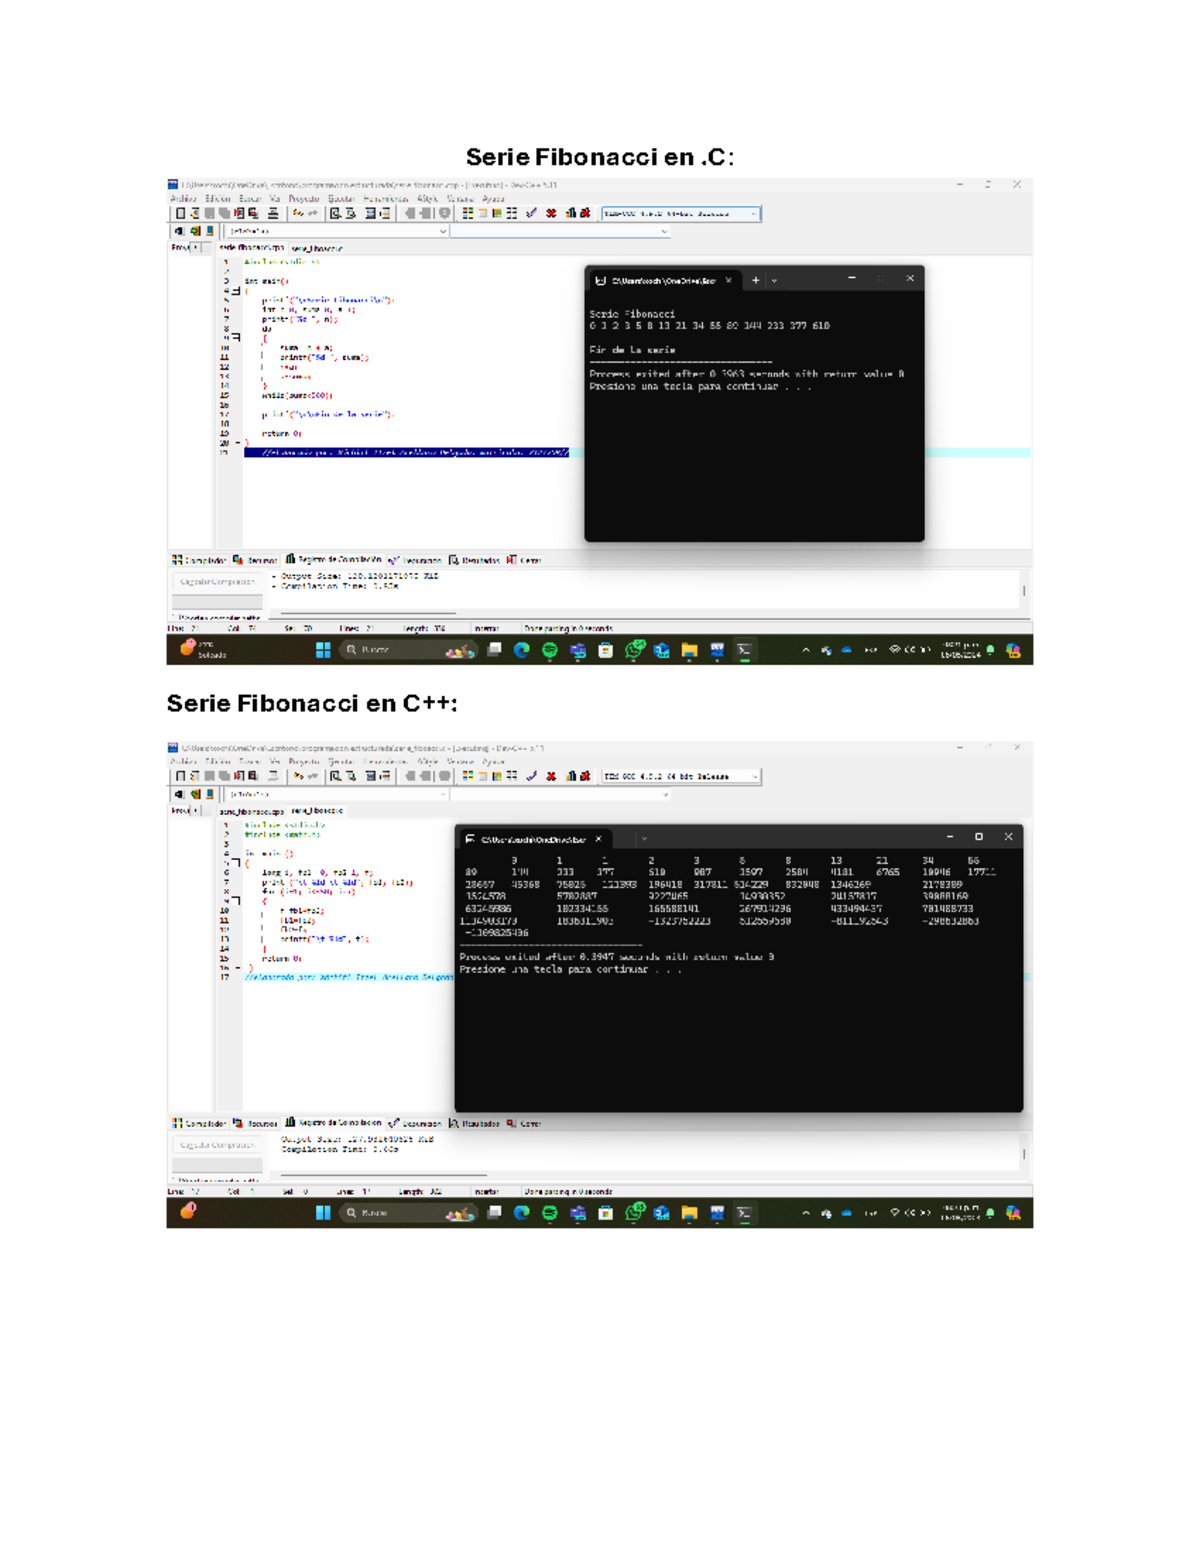Stop the running program execution

pyautogui.click(x=550, y=213)
